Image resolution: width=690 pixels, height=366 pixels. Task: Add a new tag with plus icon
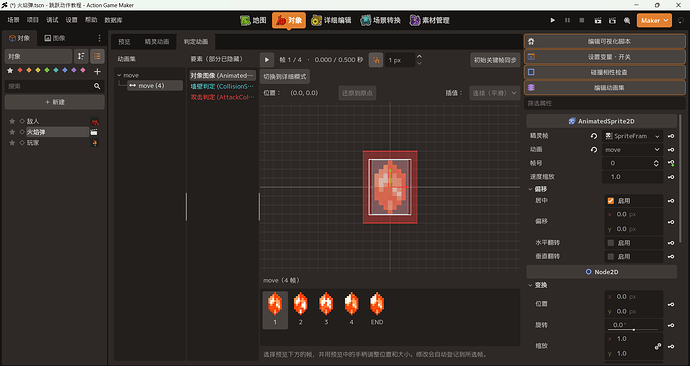coord(97,71)
